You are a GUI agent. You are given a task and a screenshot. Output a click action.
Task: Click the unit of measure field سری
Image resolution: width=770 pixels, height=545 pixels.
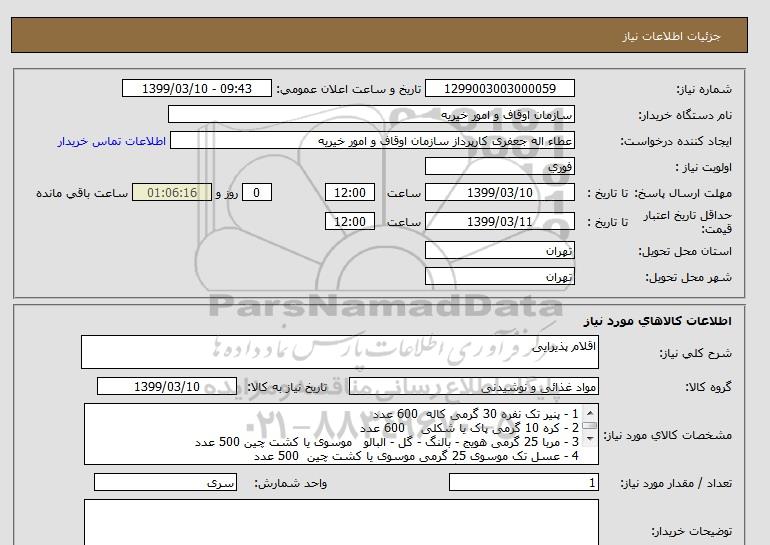click(165, 483)
